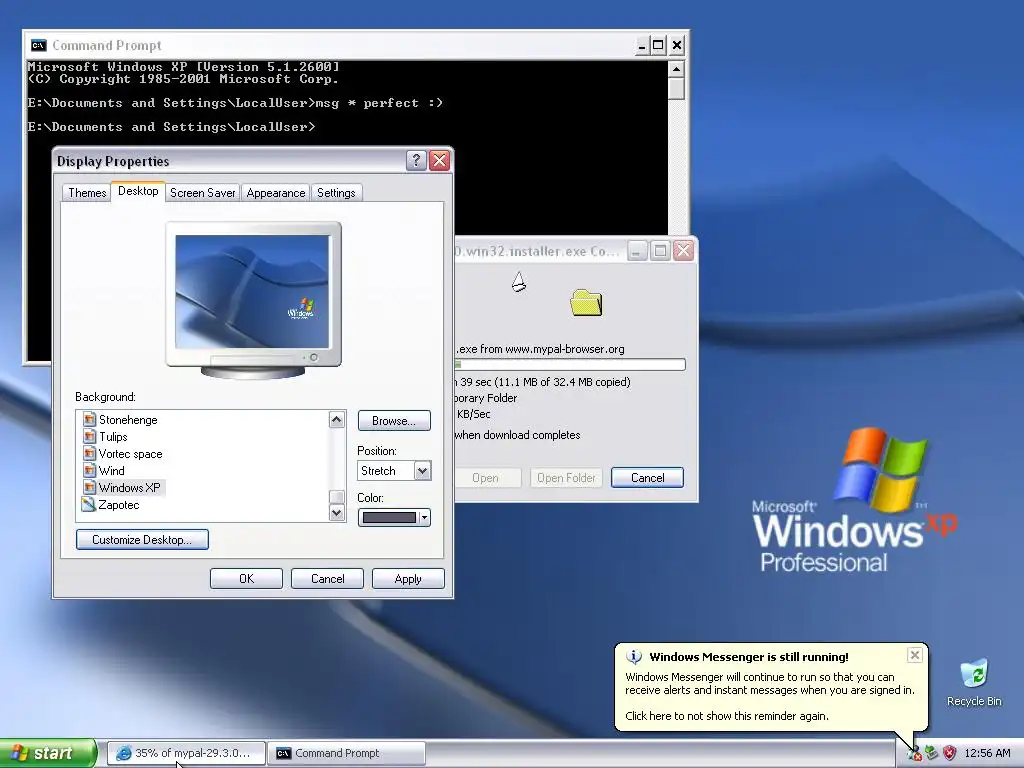The image size is (1024, 768).
Task: Click the Windows XP wallpaper icon
Action: pyautogui.click(x=89, y=487)
